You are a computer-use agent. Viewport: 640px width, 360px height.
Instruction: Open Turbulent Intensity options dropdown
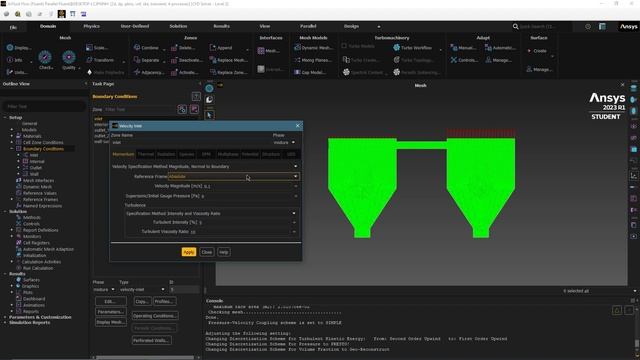(x=294, y=222)
